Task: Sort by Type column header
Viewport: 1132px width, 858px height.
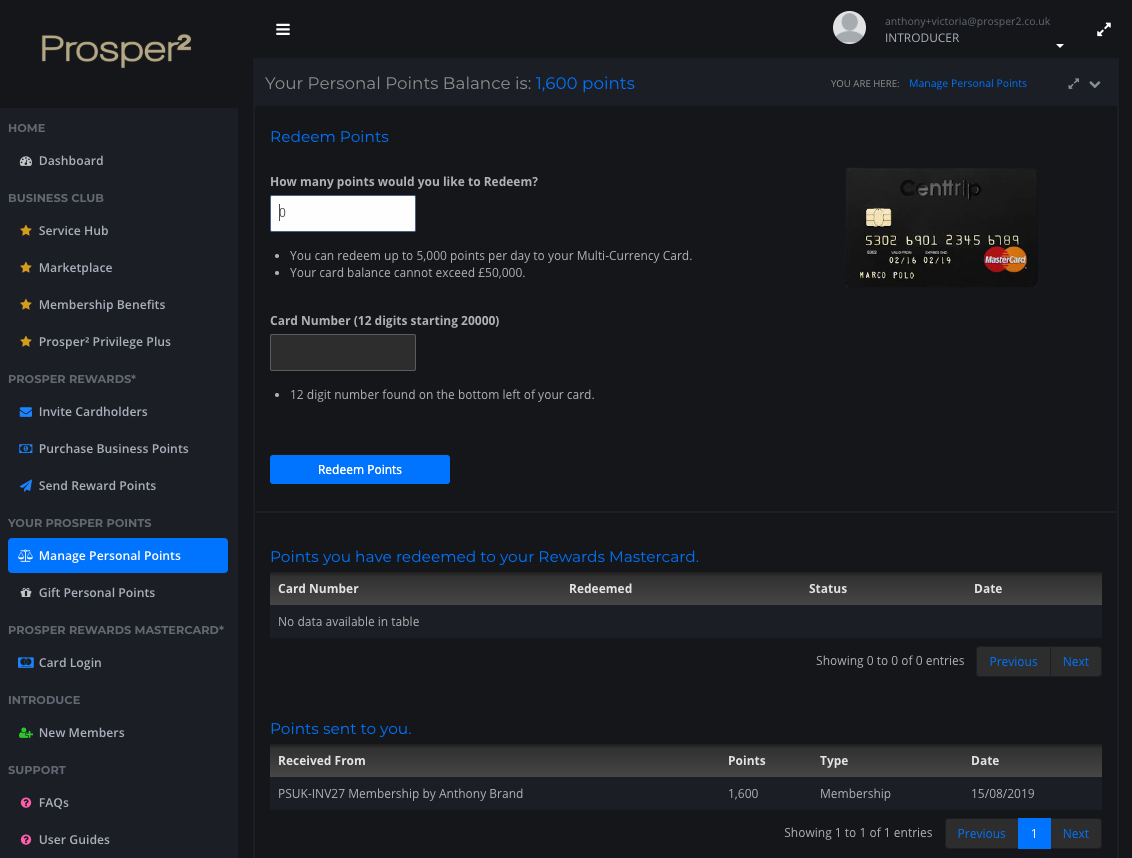Action: [834, 760]
